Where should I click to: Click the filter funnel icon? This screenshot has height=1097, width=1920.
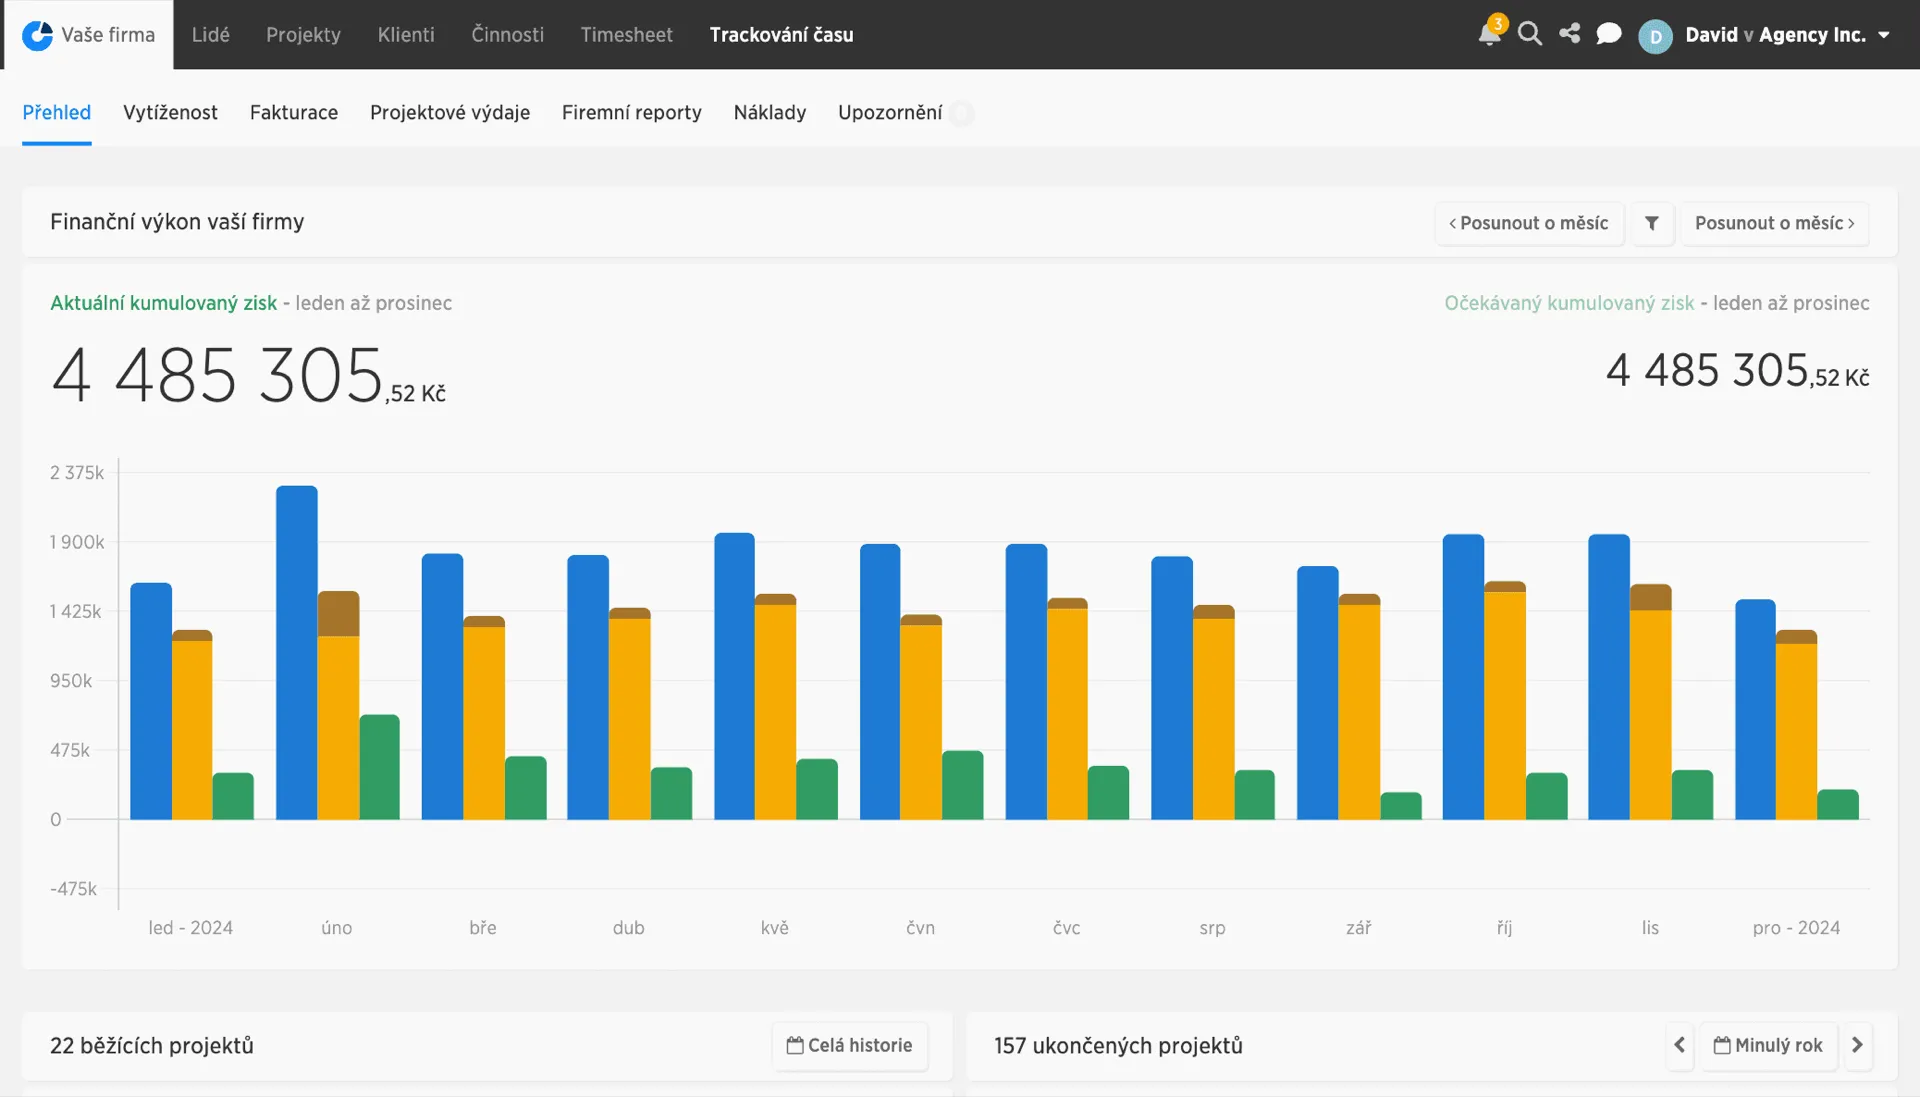click(1652, 223)
